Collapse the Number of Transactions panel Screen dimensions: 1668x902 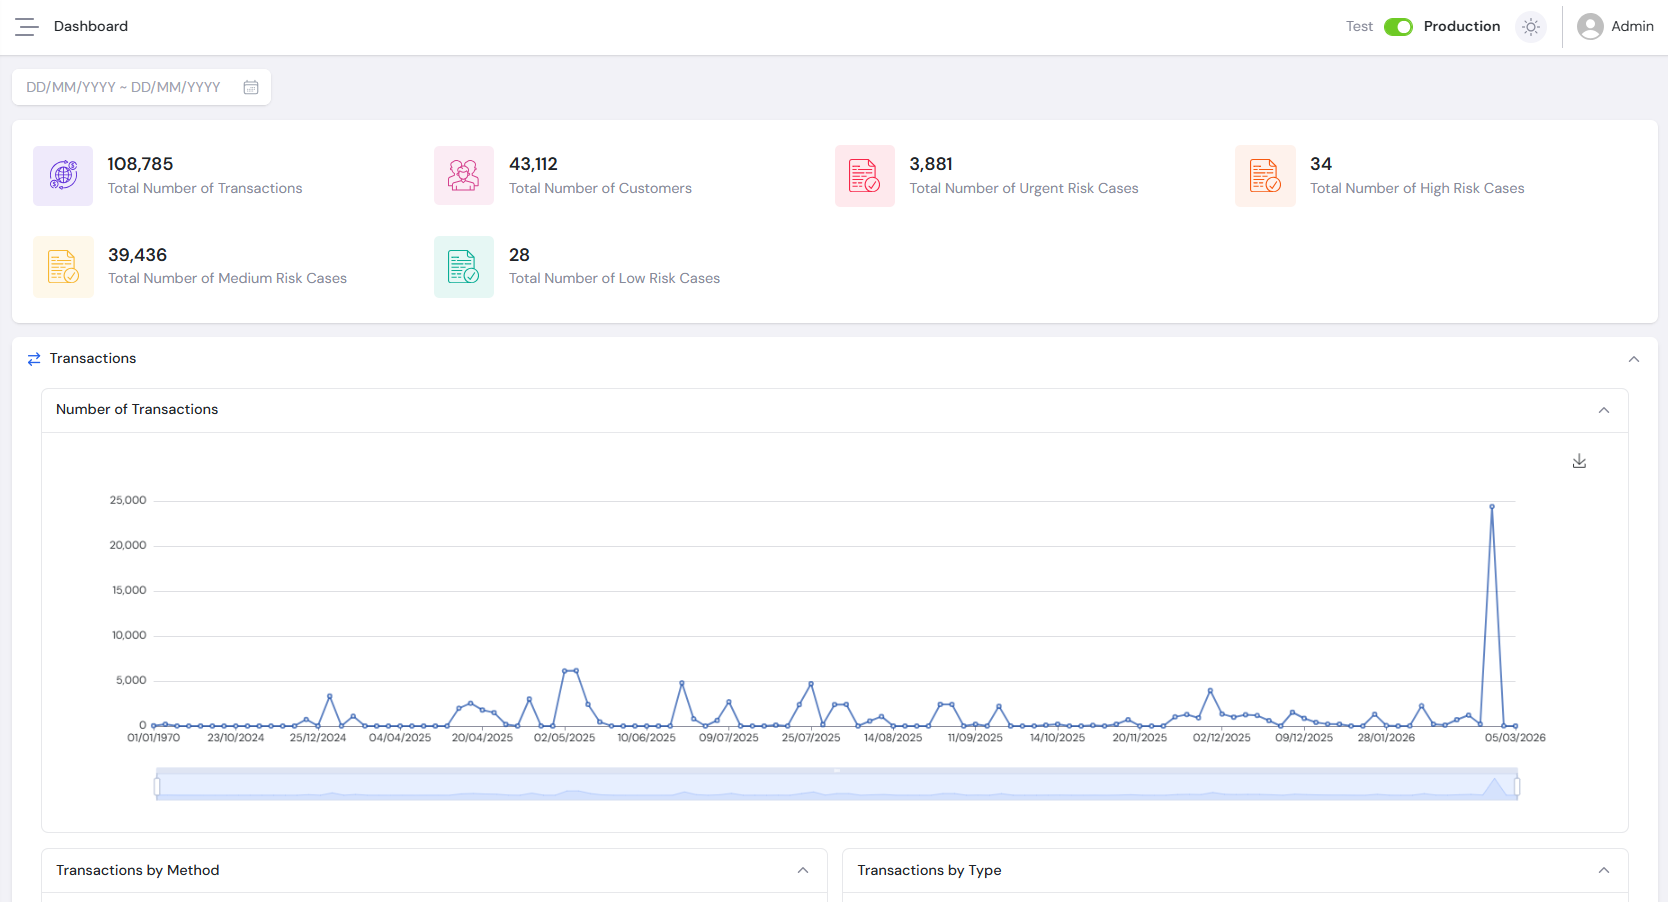coord(1604,410)
